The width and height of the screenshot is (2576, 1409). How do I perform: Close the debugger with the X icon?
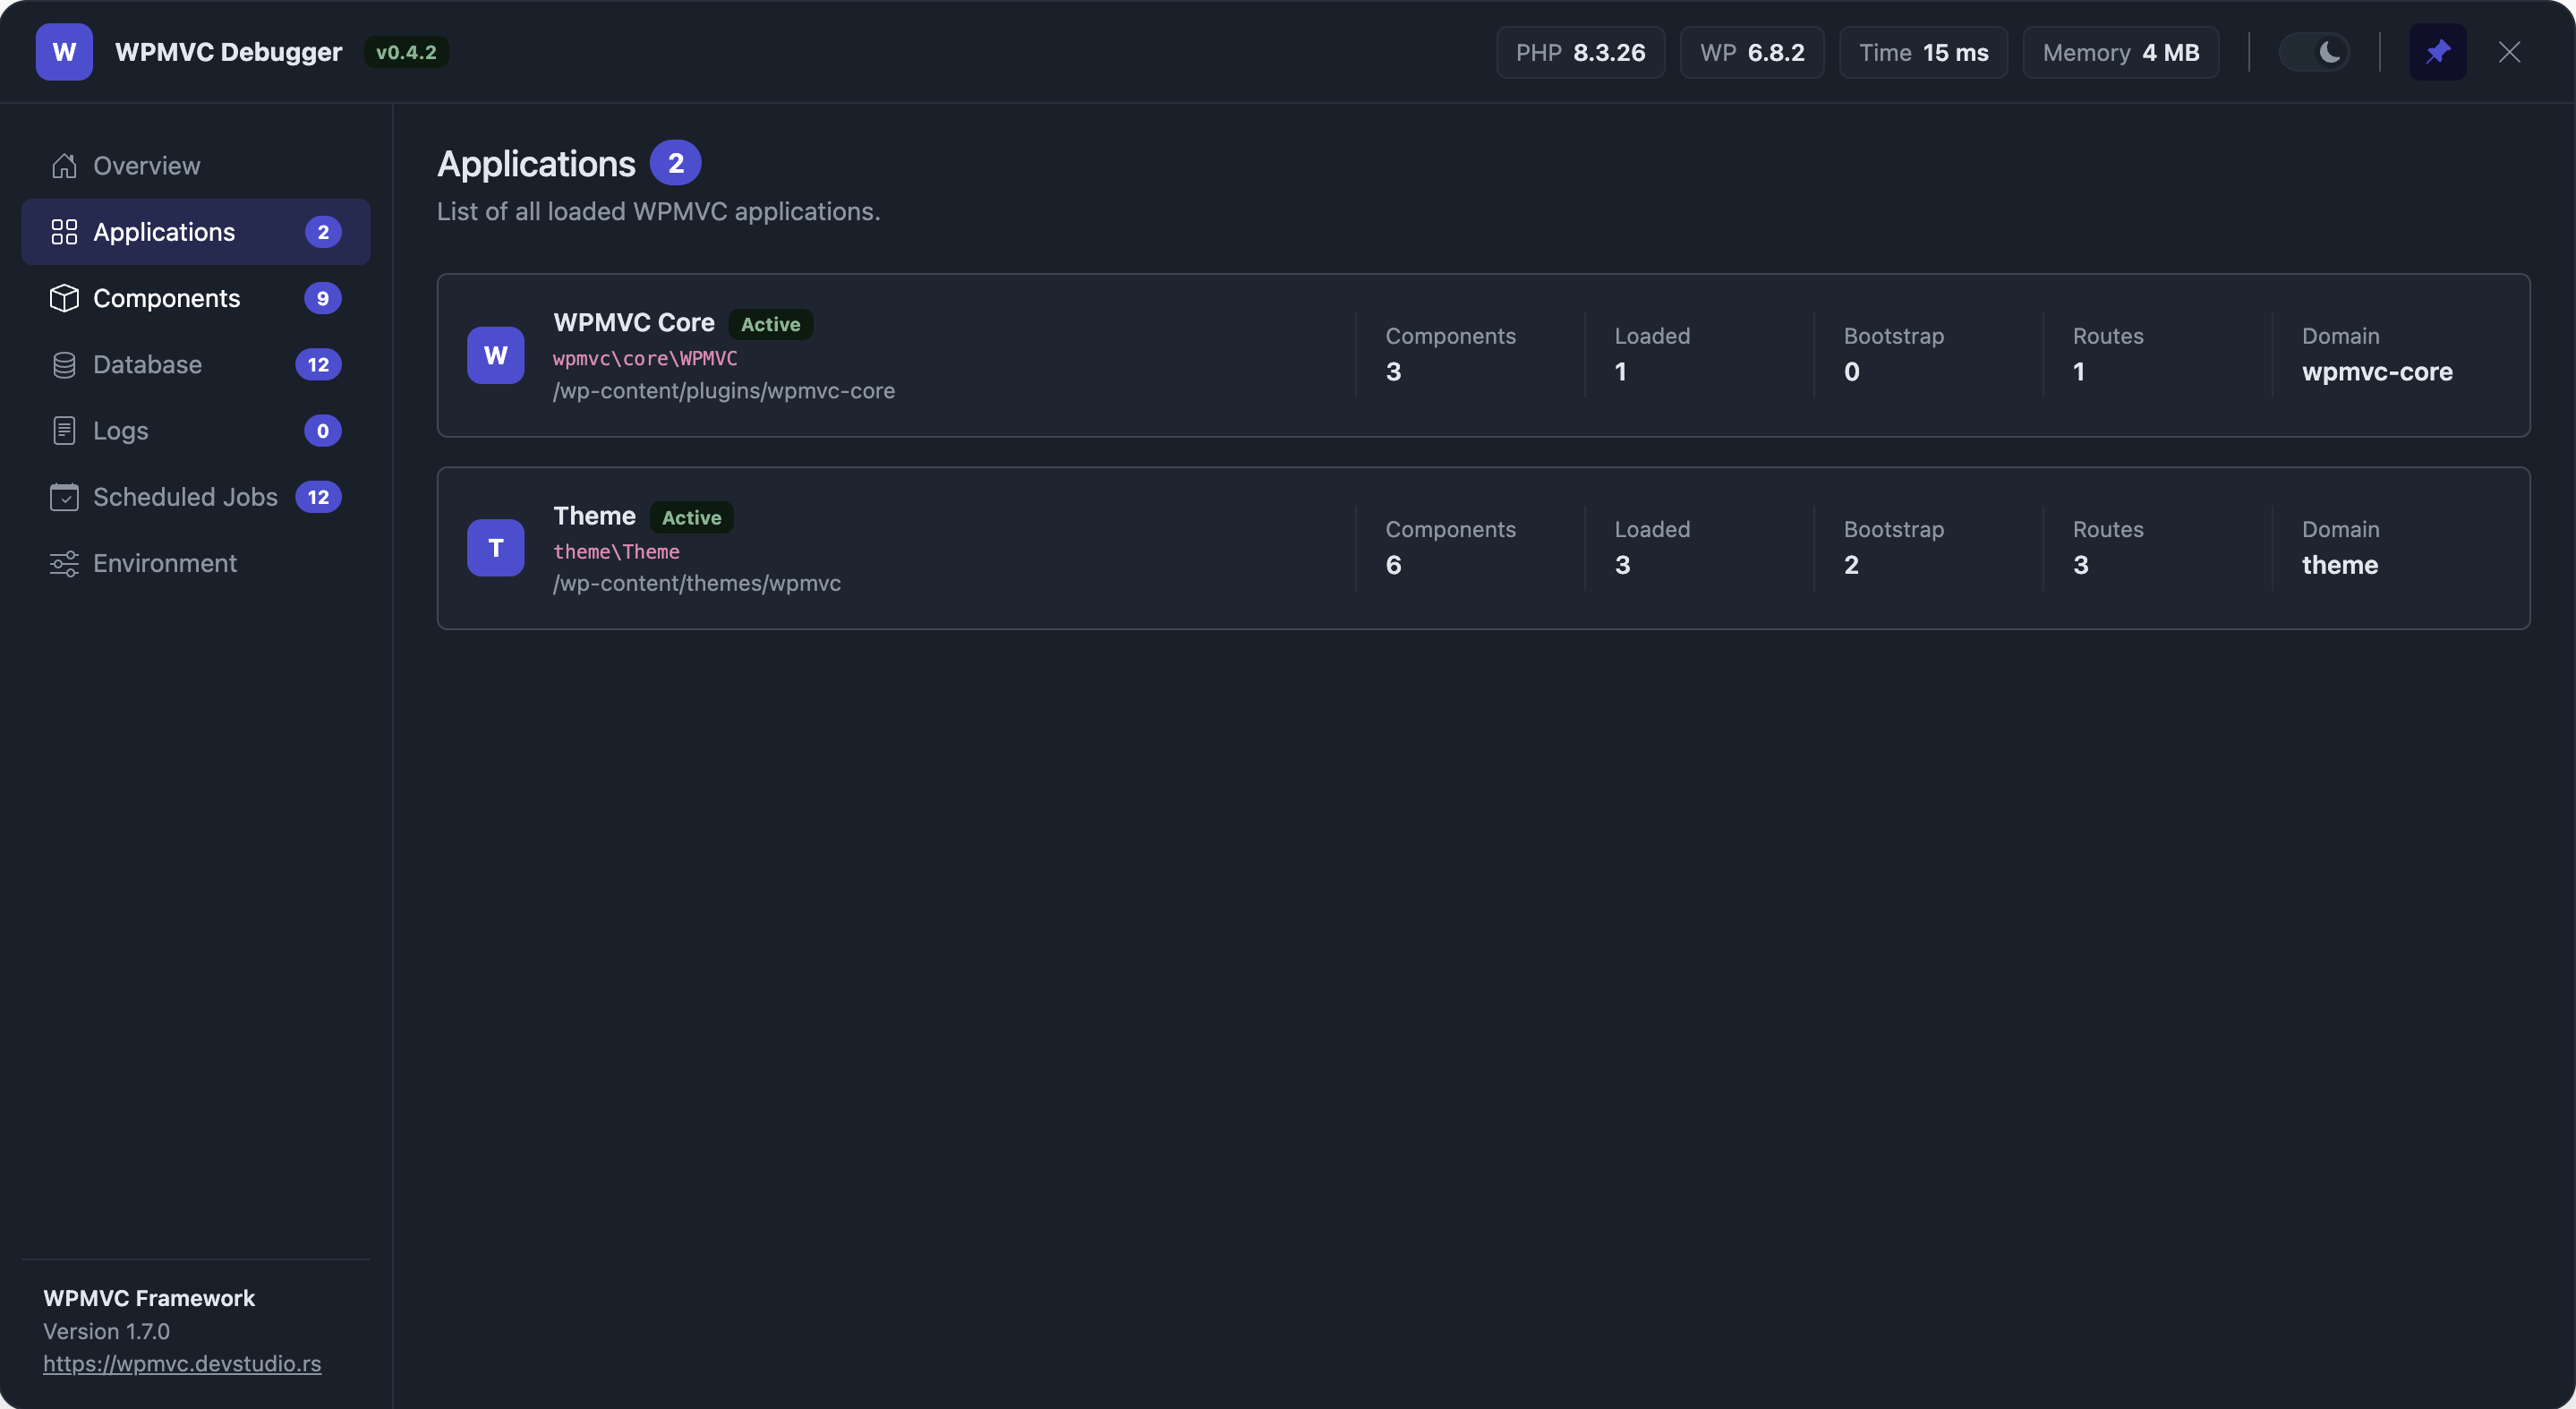click(x=2509, y=52)
